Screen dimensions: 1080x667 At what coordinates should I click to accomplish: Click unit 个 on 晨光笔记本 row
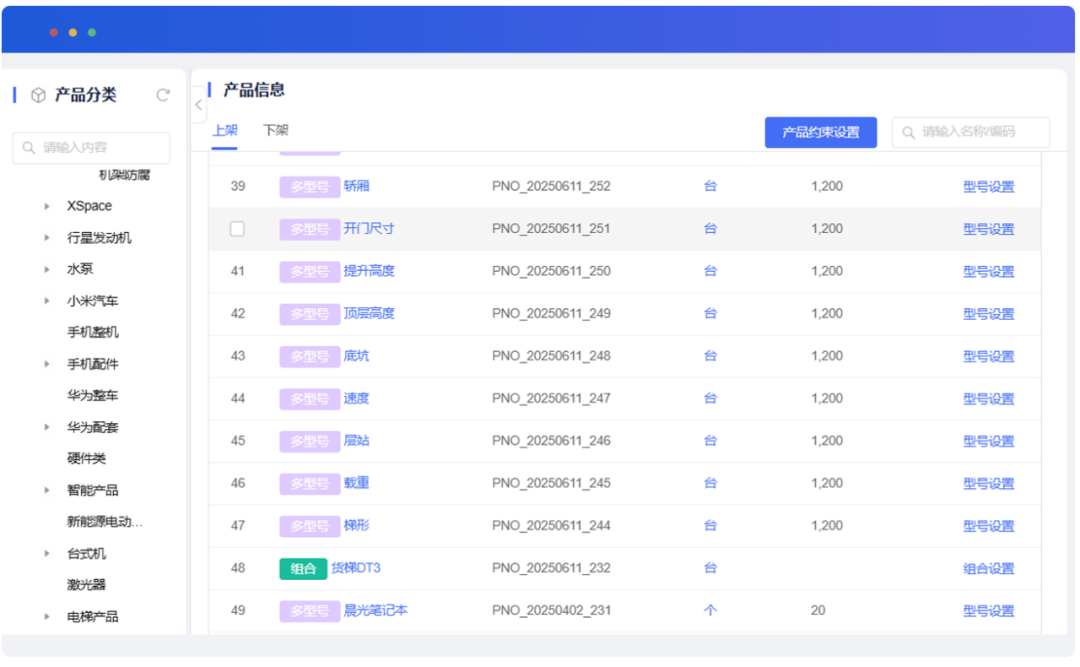pos(710,610)
